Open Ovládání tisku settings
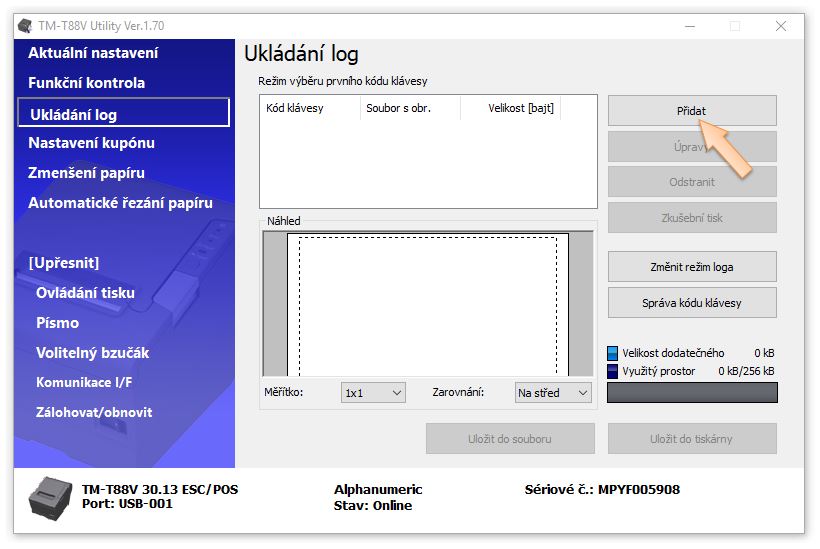This screenshot has width=820, height=549. 85,293
